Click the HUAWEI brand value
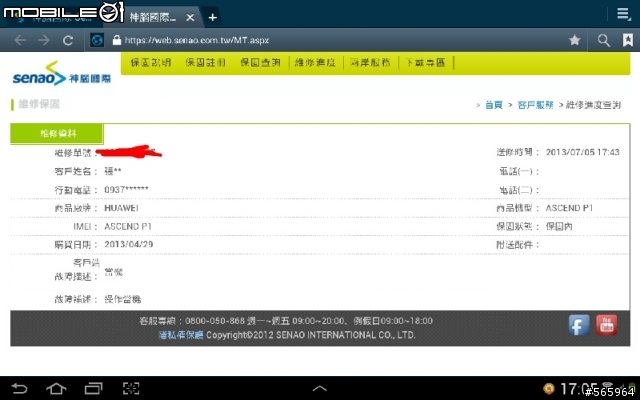Viewport: 640px width, 400px height. click(121, 208)
